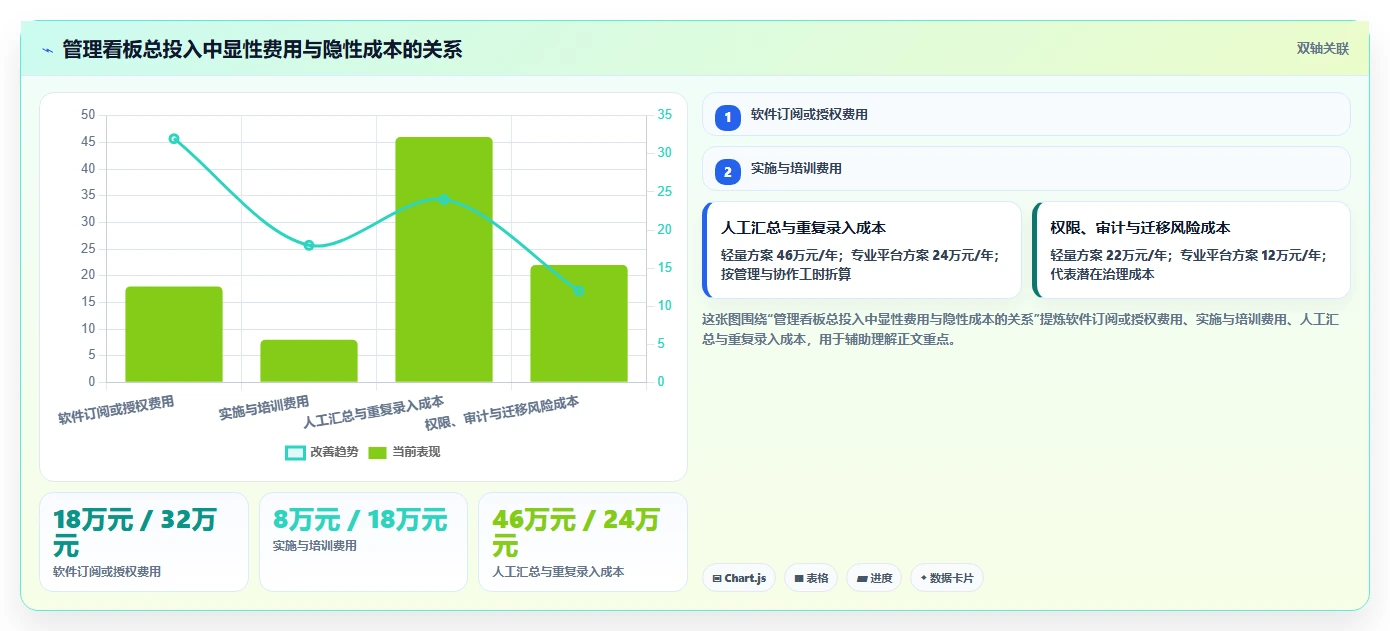Click the Chart.js tag
1390x631 pixels.
click(739, 578)
